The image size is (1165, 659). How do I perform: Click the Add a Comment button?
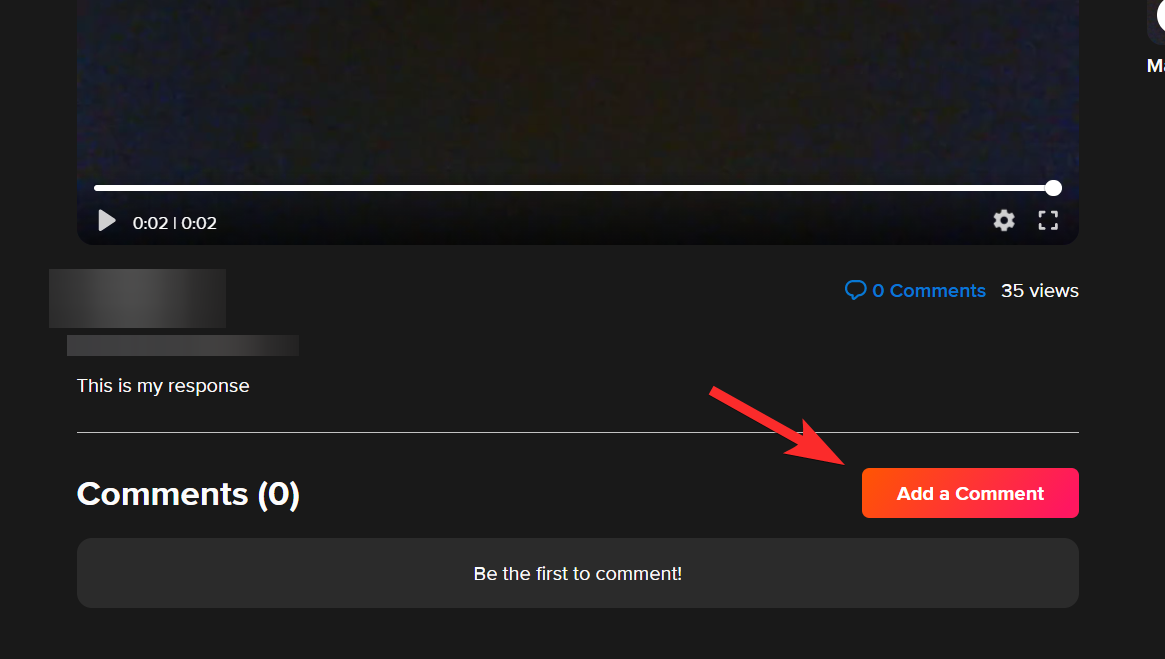[970, 493]
